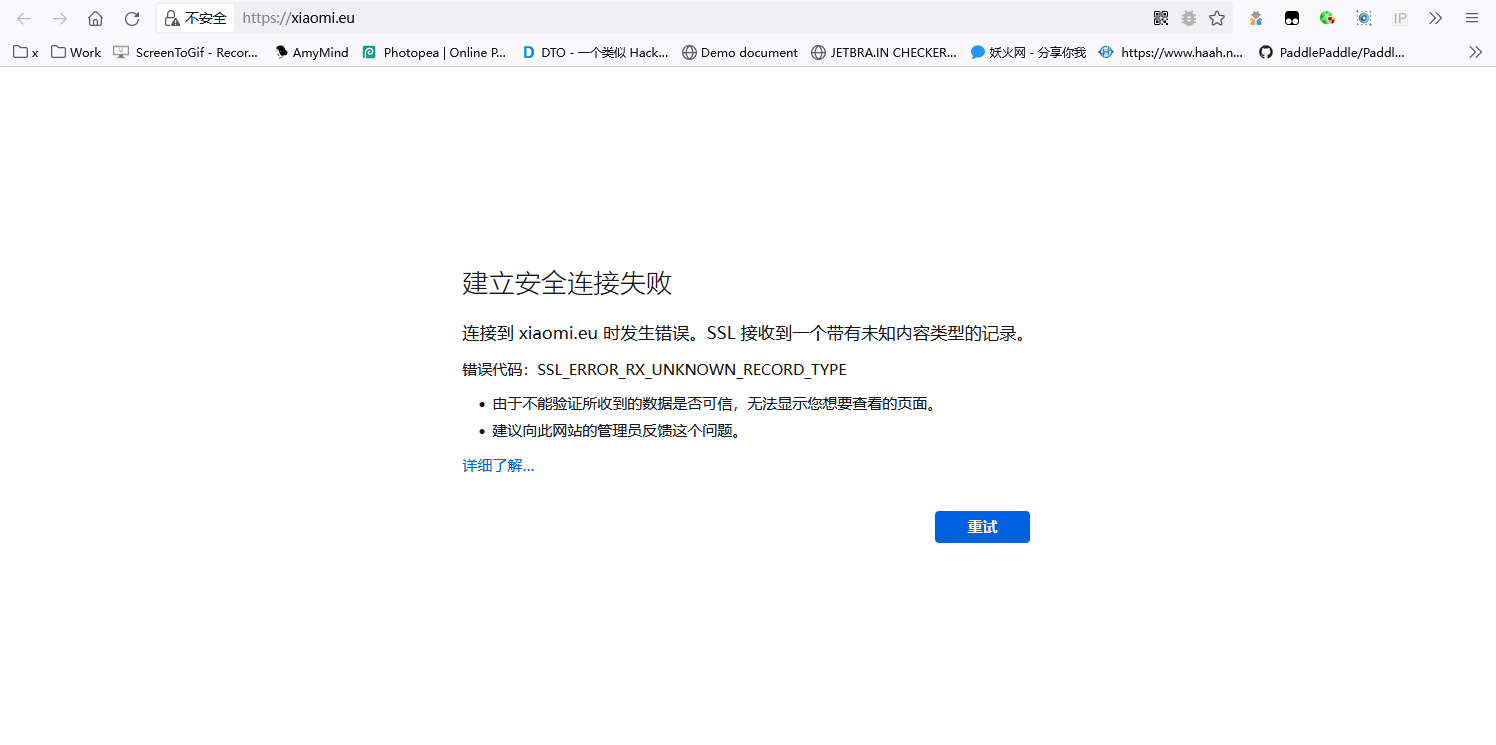Open the user-agent switcher extension
Screen dimensions: 1496x745
point(1255,18)
